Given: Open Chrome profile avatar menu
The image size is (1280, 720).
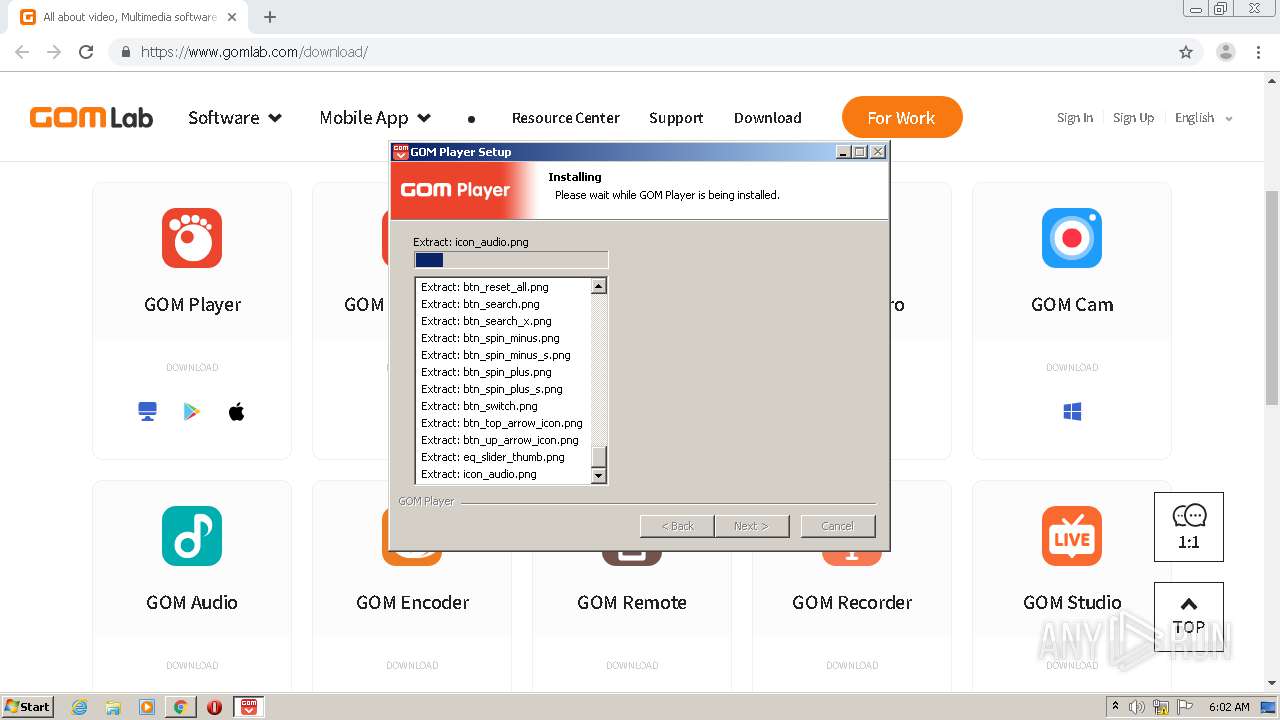Looking at the screenshot, I should point(1226,52).
